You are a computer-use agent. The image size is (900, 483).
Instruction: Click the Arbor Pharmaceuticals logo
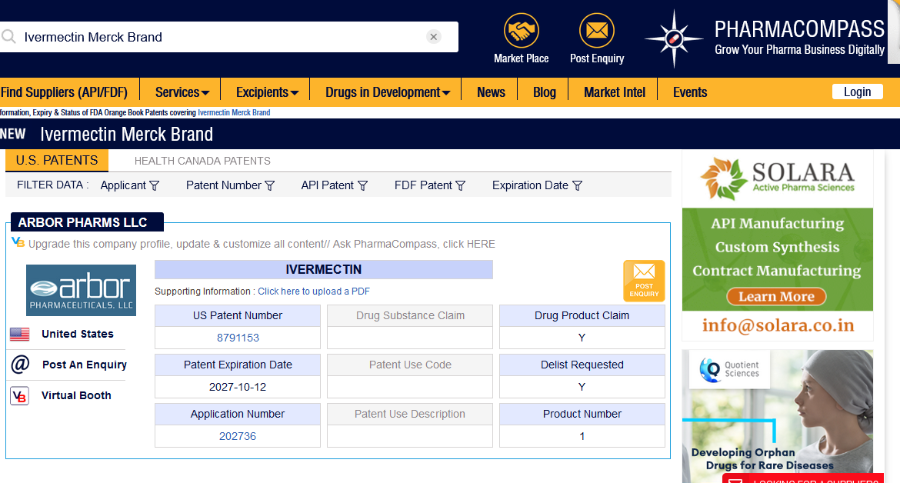coord(81,290)
